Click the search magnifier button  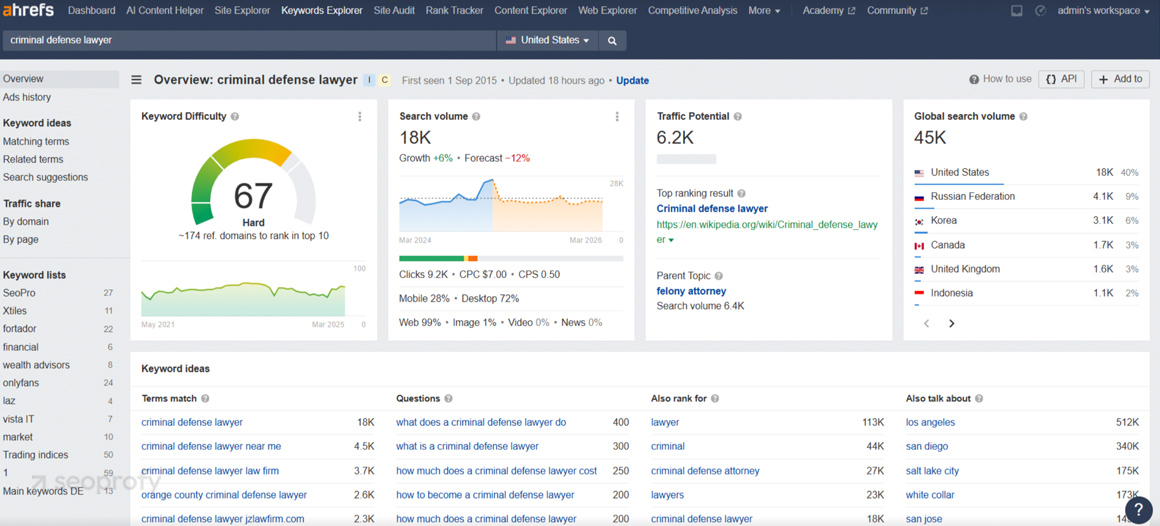pyautogui.click(x=612, y=41)
